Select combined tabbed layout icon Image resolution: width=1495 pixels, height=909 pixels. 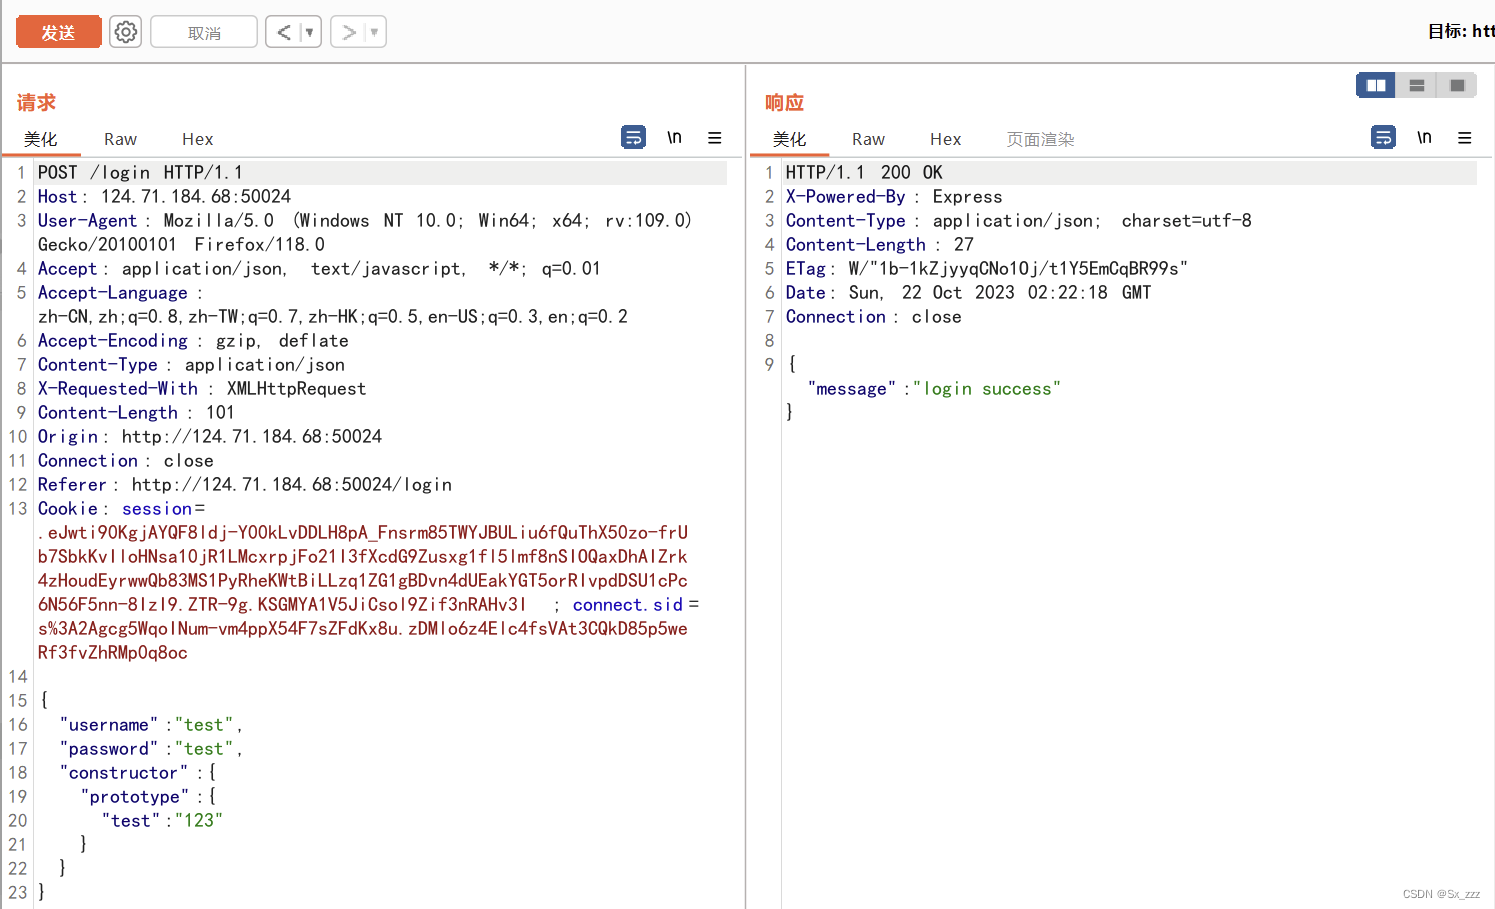tap(1458, 85)
